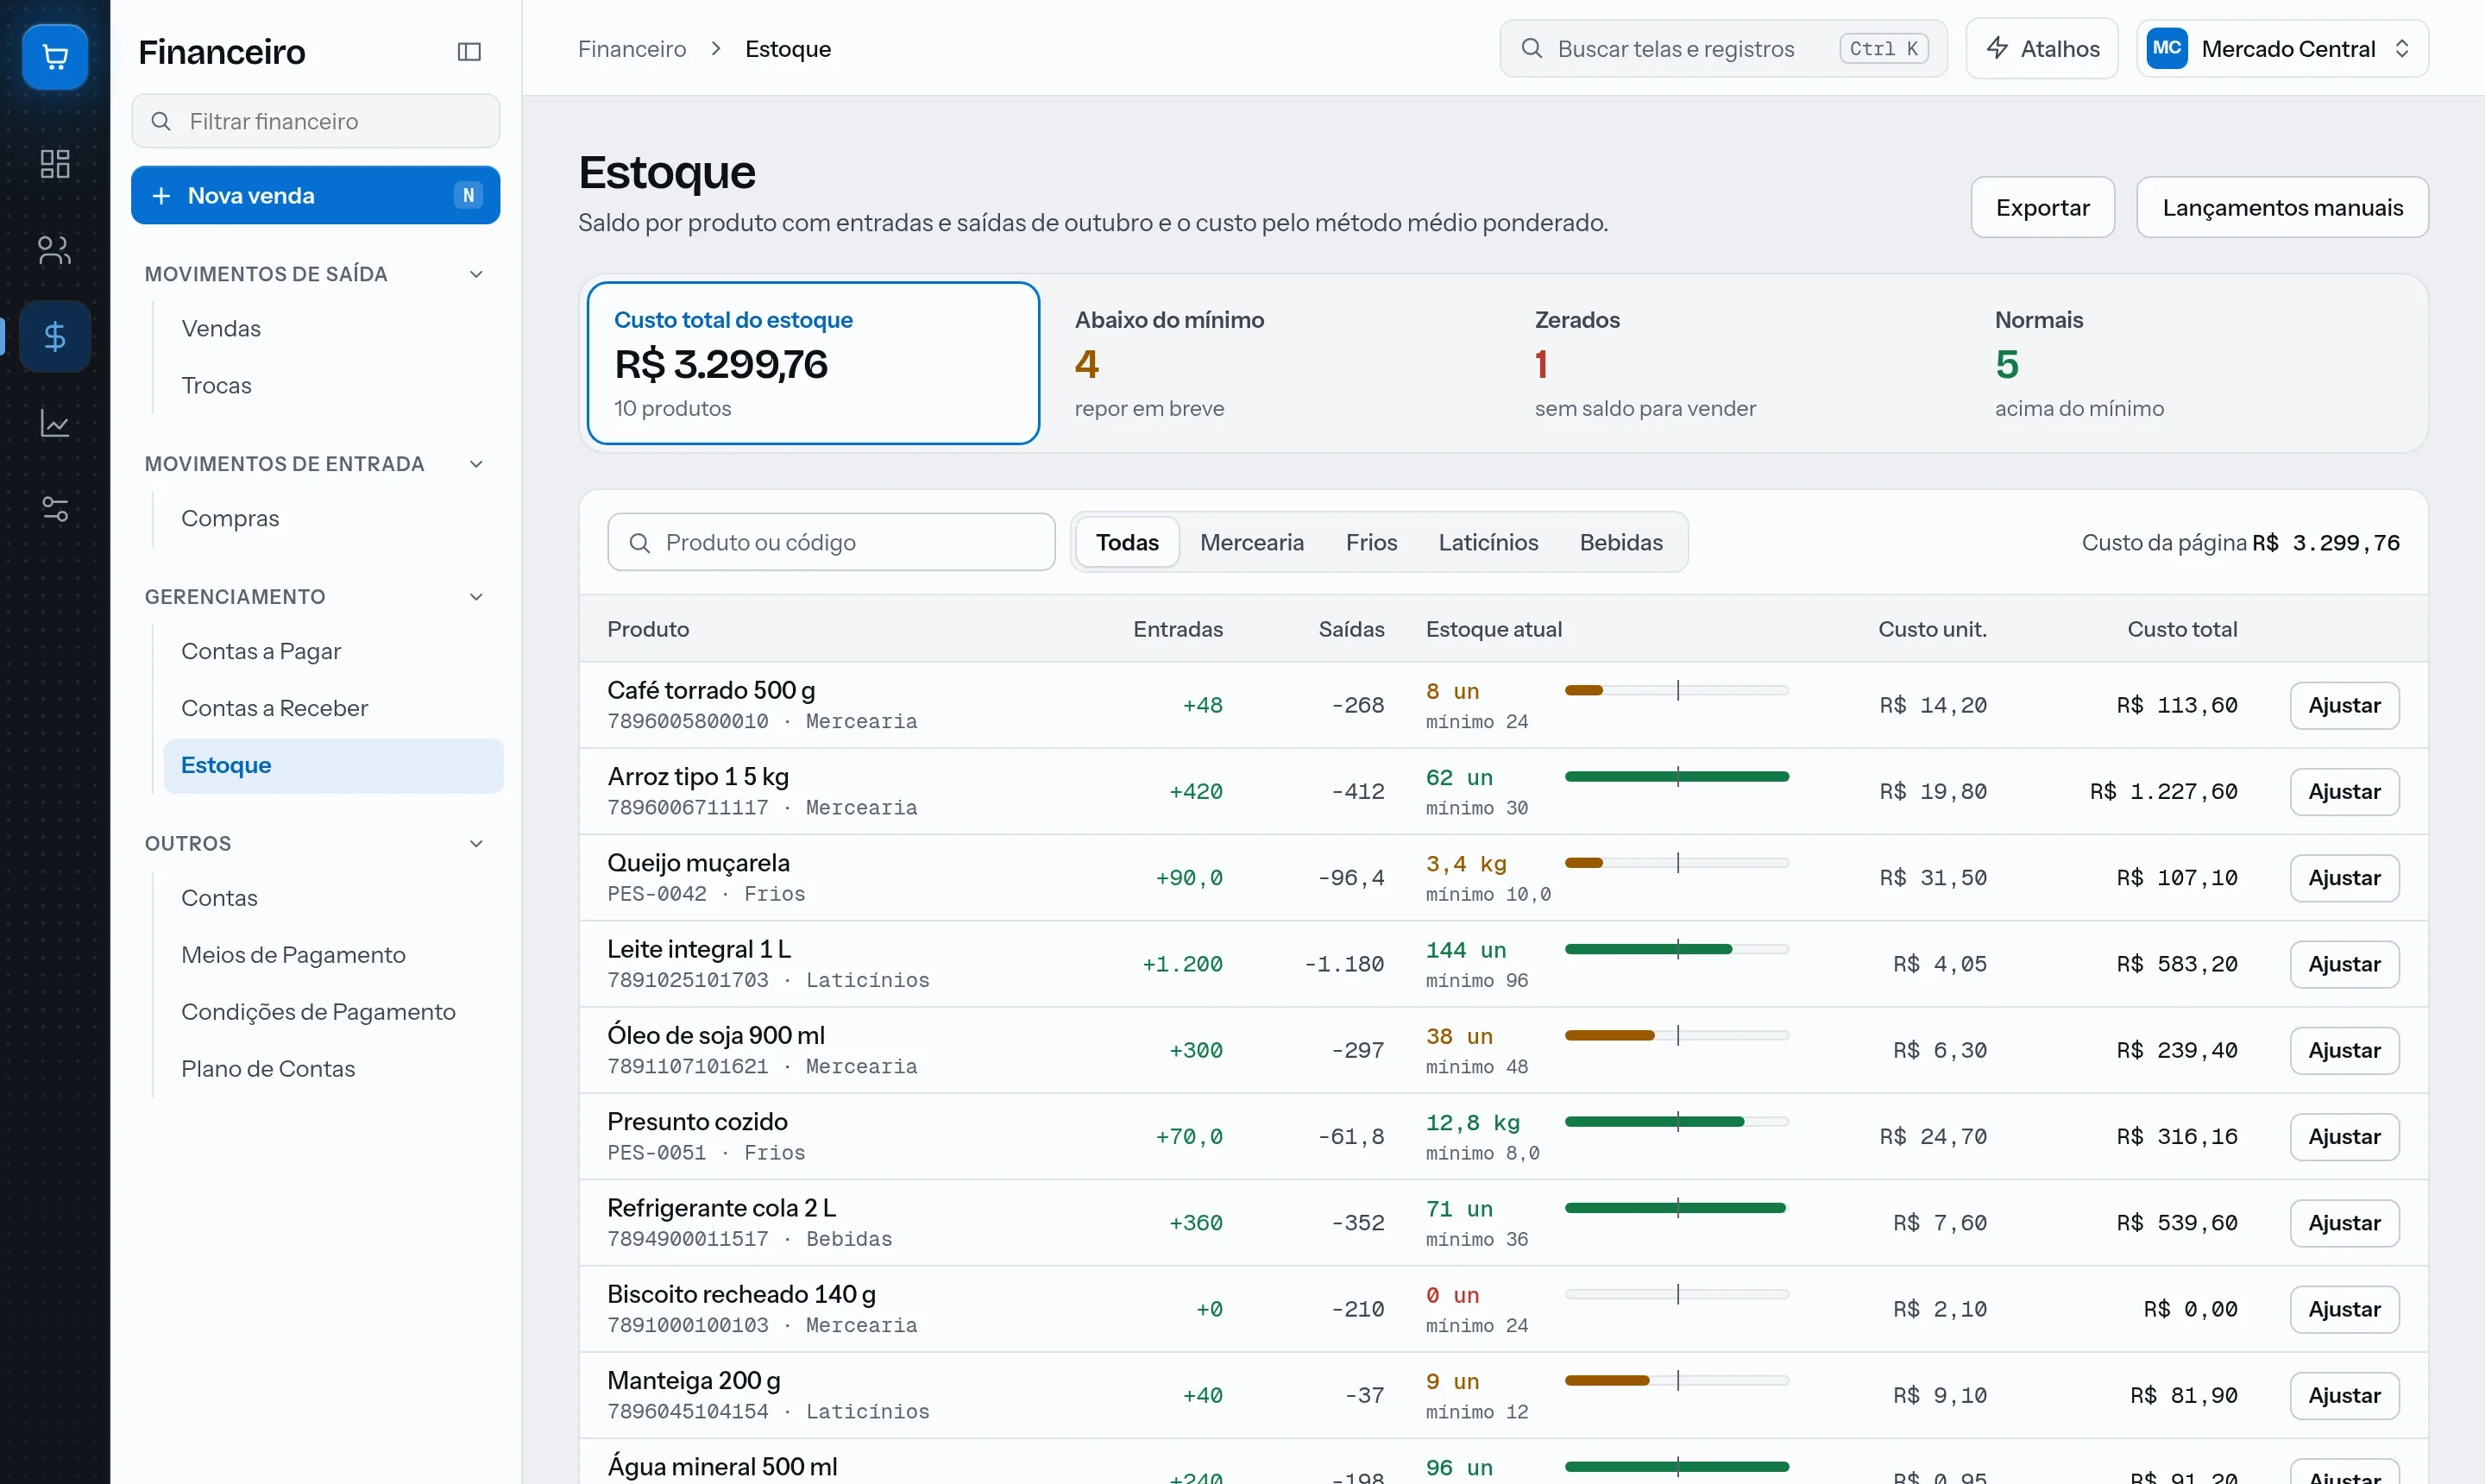Select the dollar sign finance icon
This screenshot has height=1484, width=2485.
(x=55, y=337)
